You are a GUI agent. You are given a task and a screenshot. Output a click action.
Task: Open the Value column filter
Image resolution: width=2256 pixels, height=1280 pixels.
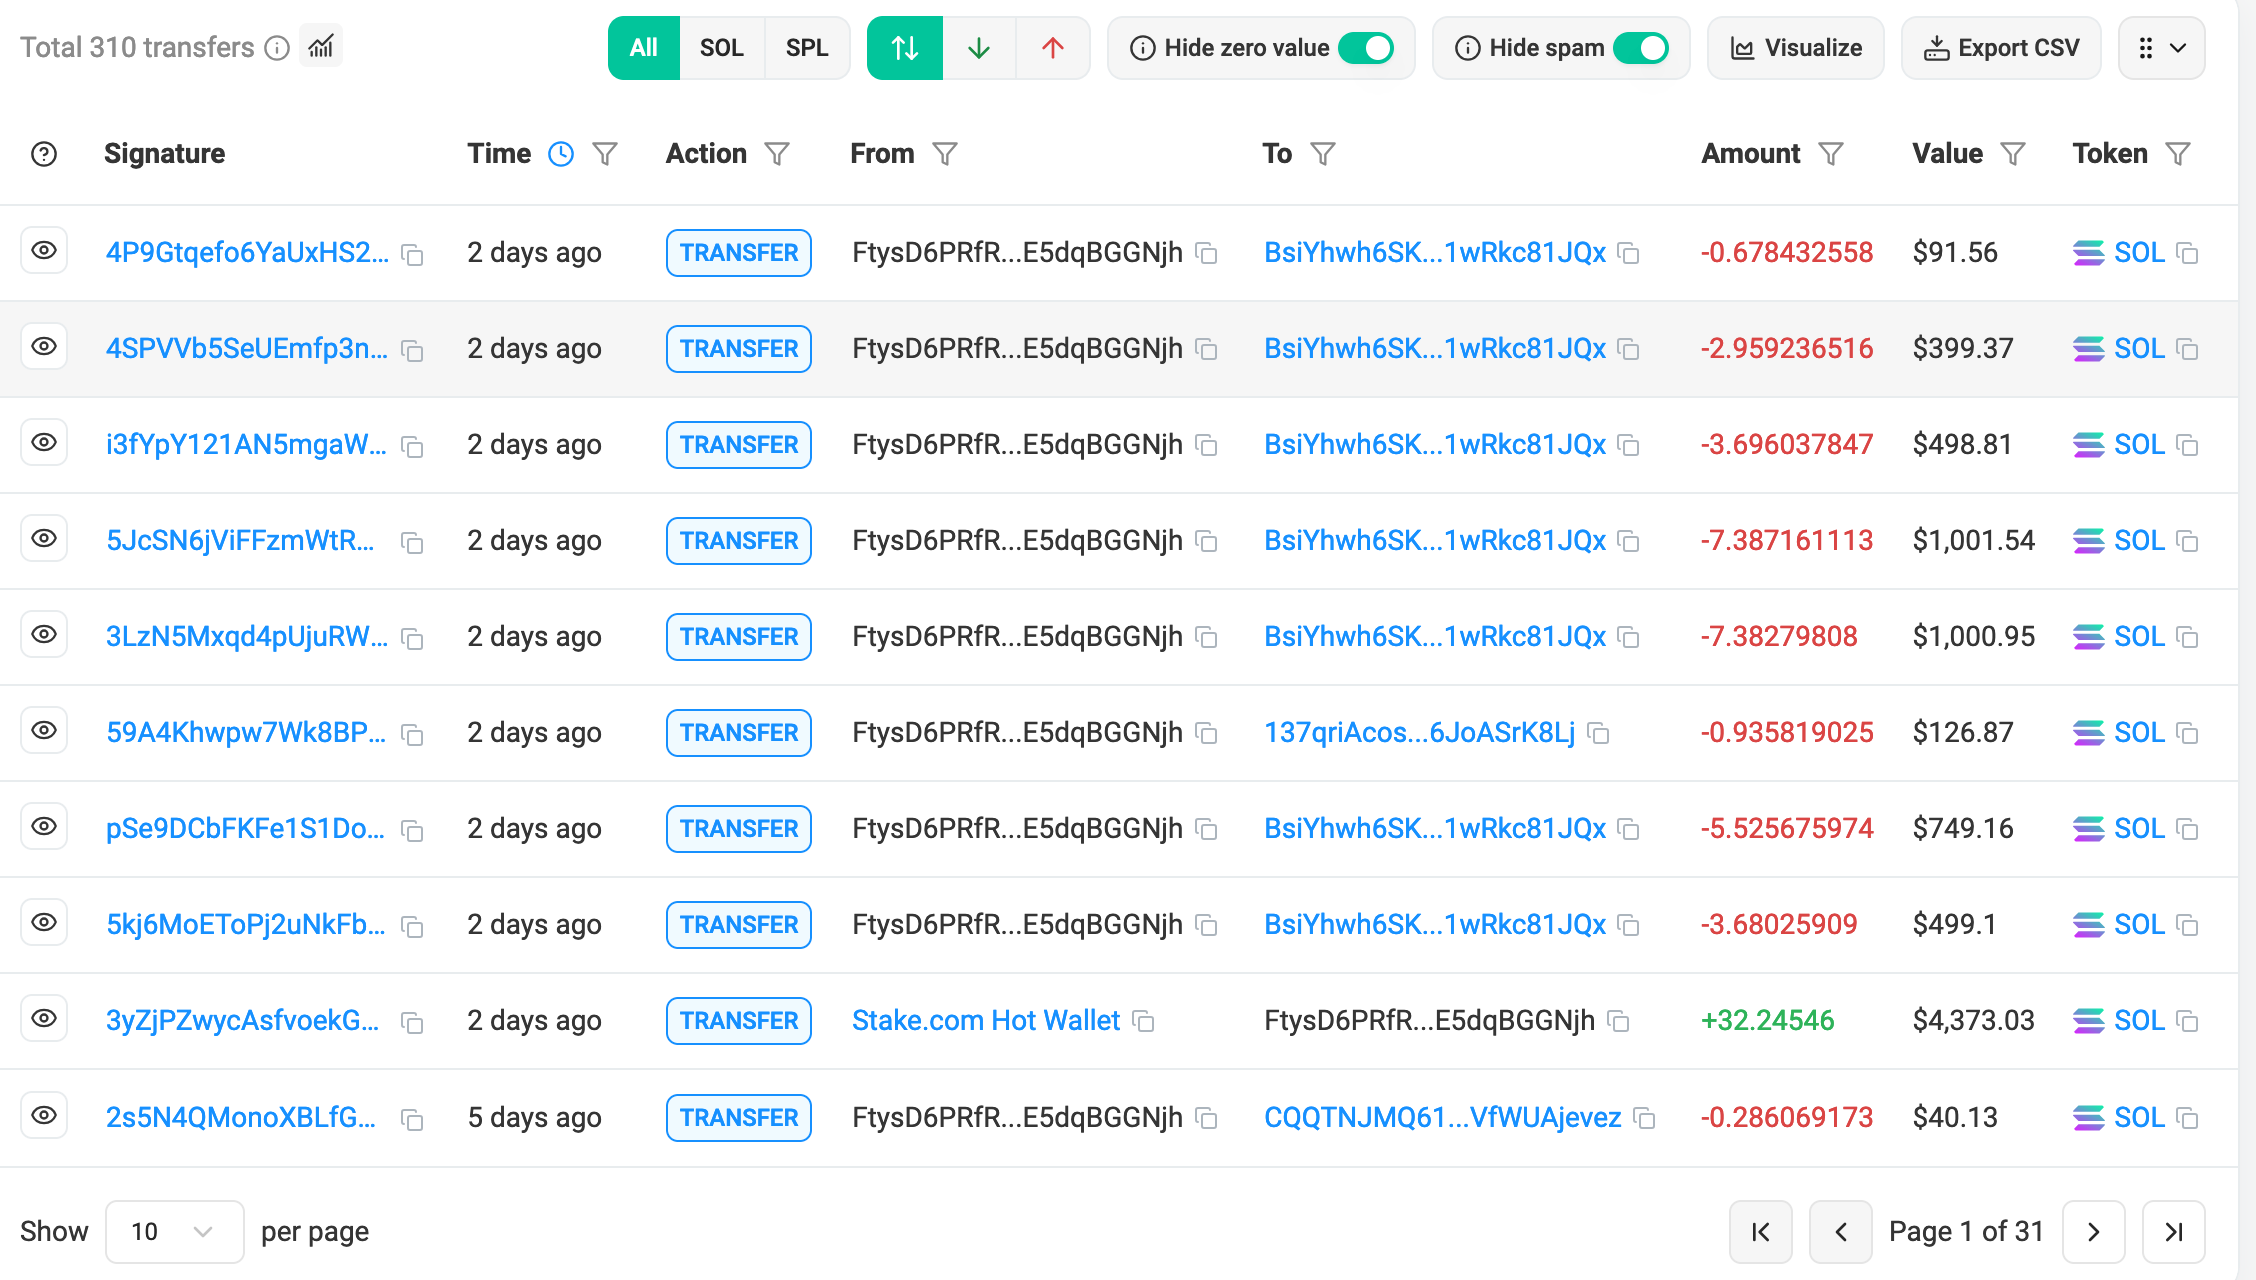2013,154
